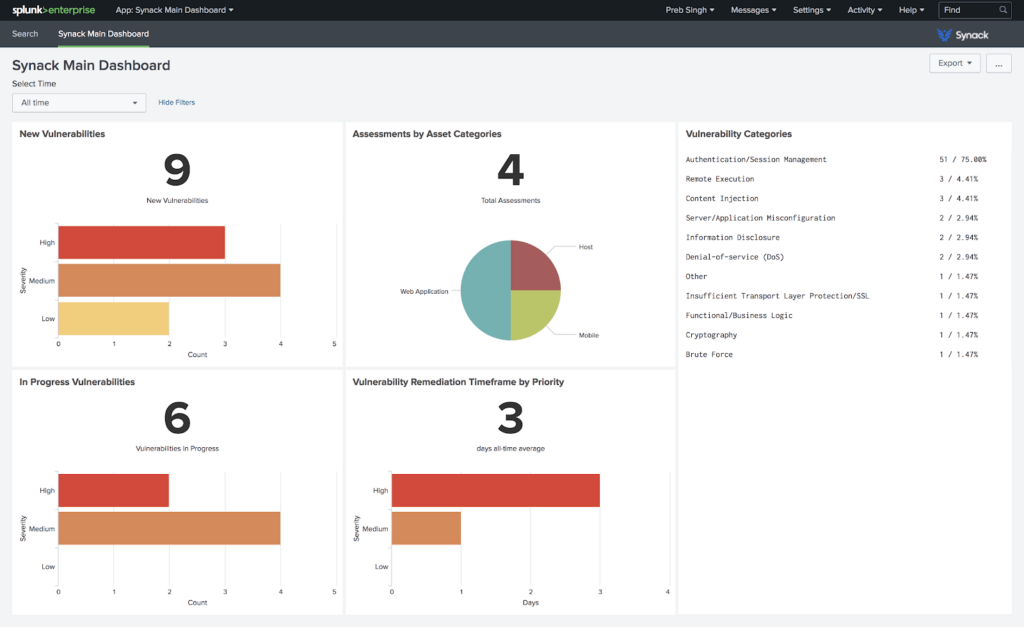Viewport: 1024px width, 627px height.
Task: Click the Host slice of the assessments pie
Action: pos(530,265)
